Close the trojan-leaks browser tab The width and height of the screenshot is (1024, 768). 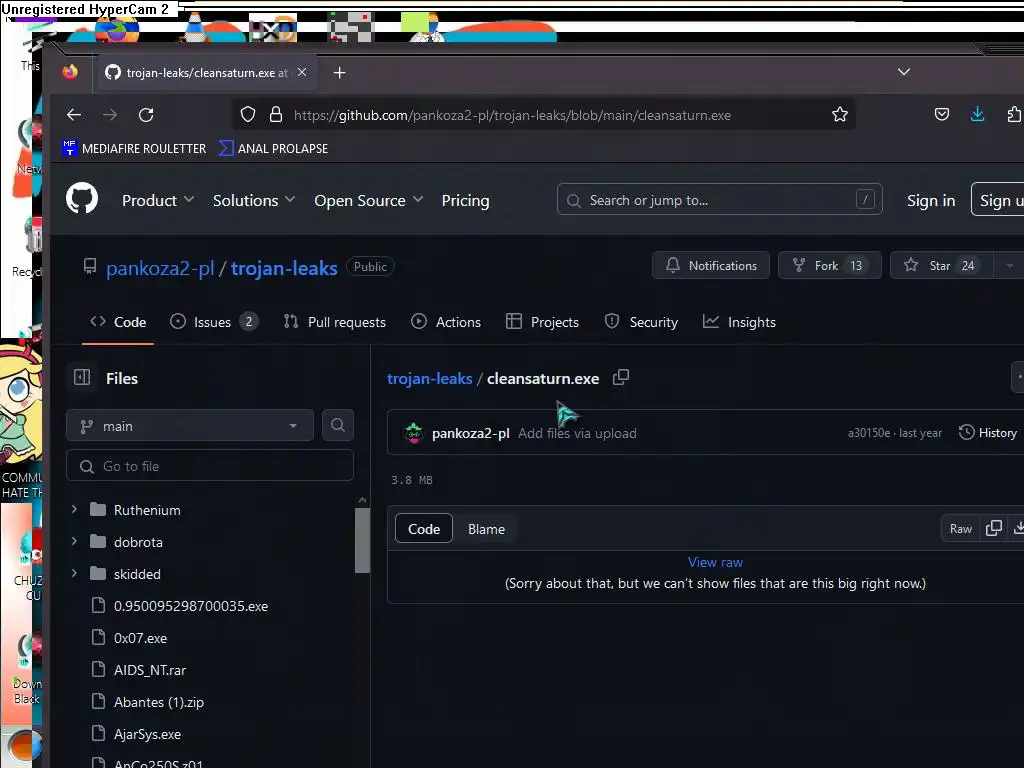302,72
